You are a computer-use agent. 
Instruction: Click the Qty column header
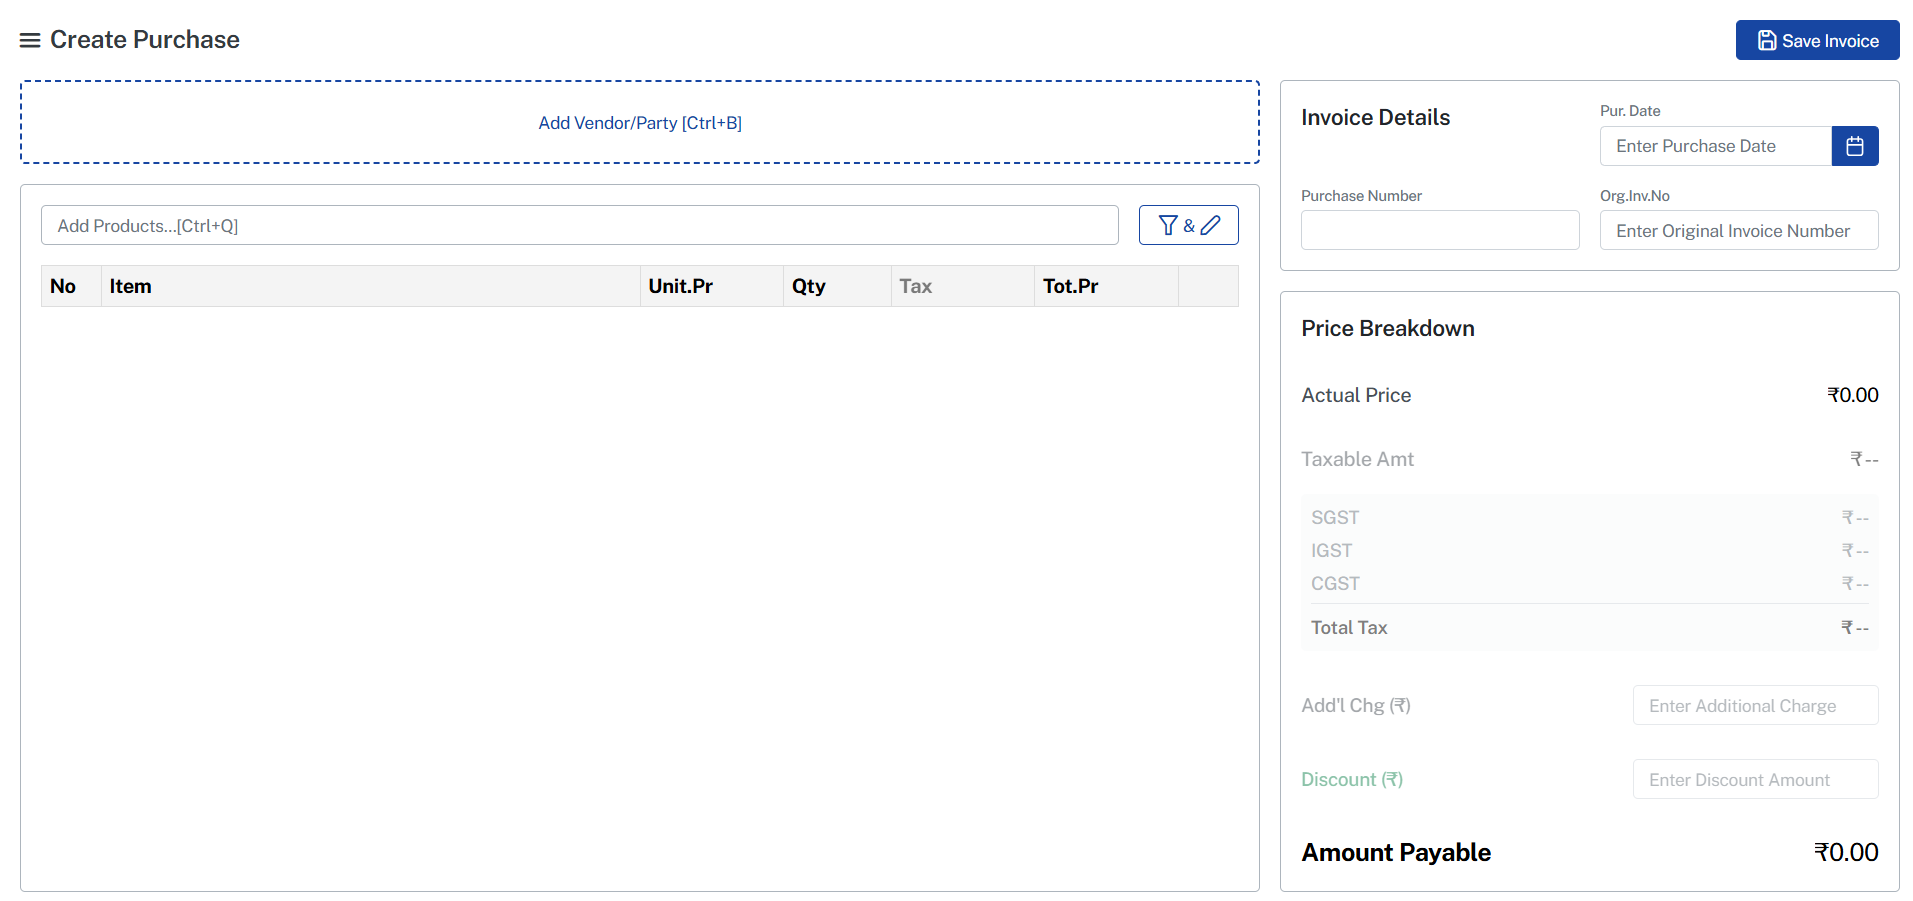coord(837,286)
